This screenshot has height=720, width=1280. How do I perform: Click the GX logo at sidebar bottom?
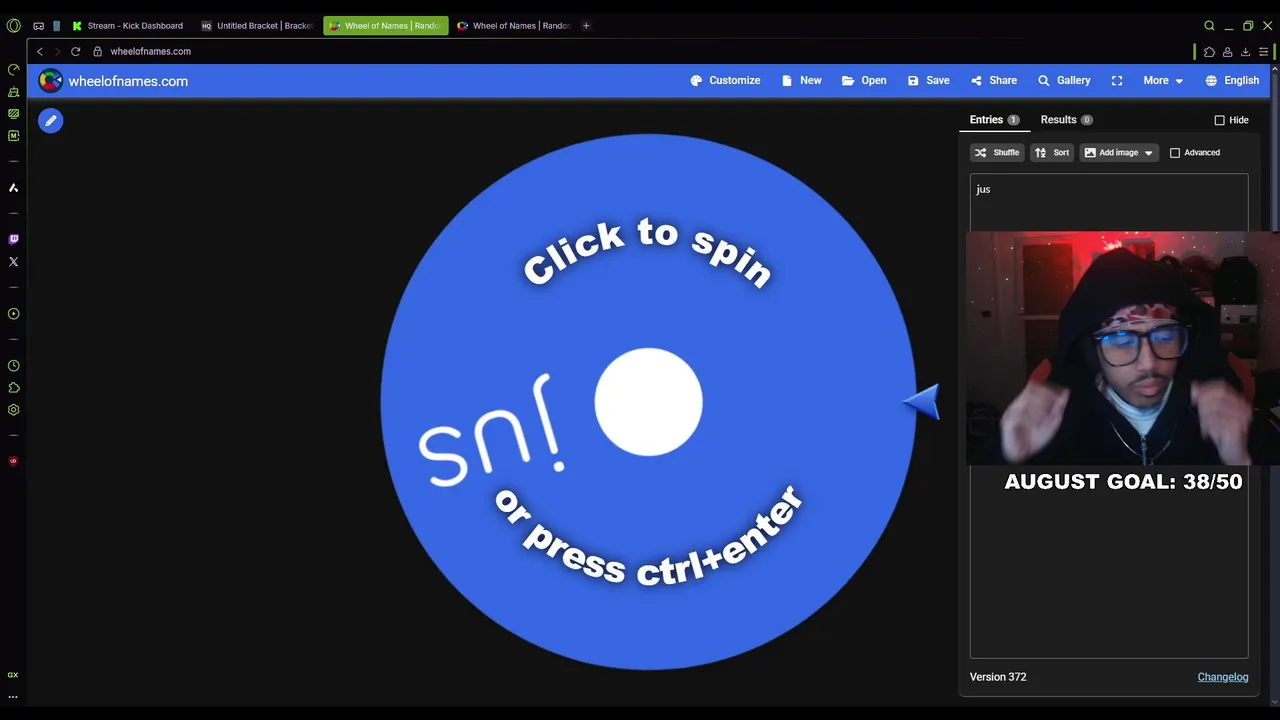(13, 675)
